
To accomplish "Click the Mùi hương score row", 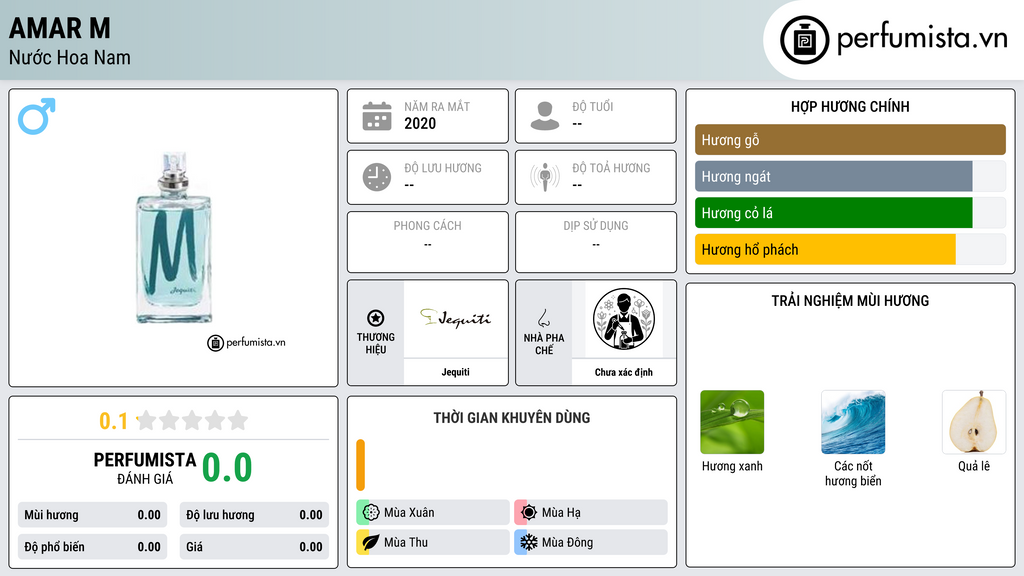I will [x=92, y=515].
